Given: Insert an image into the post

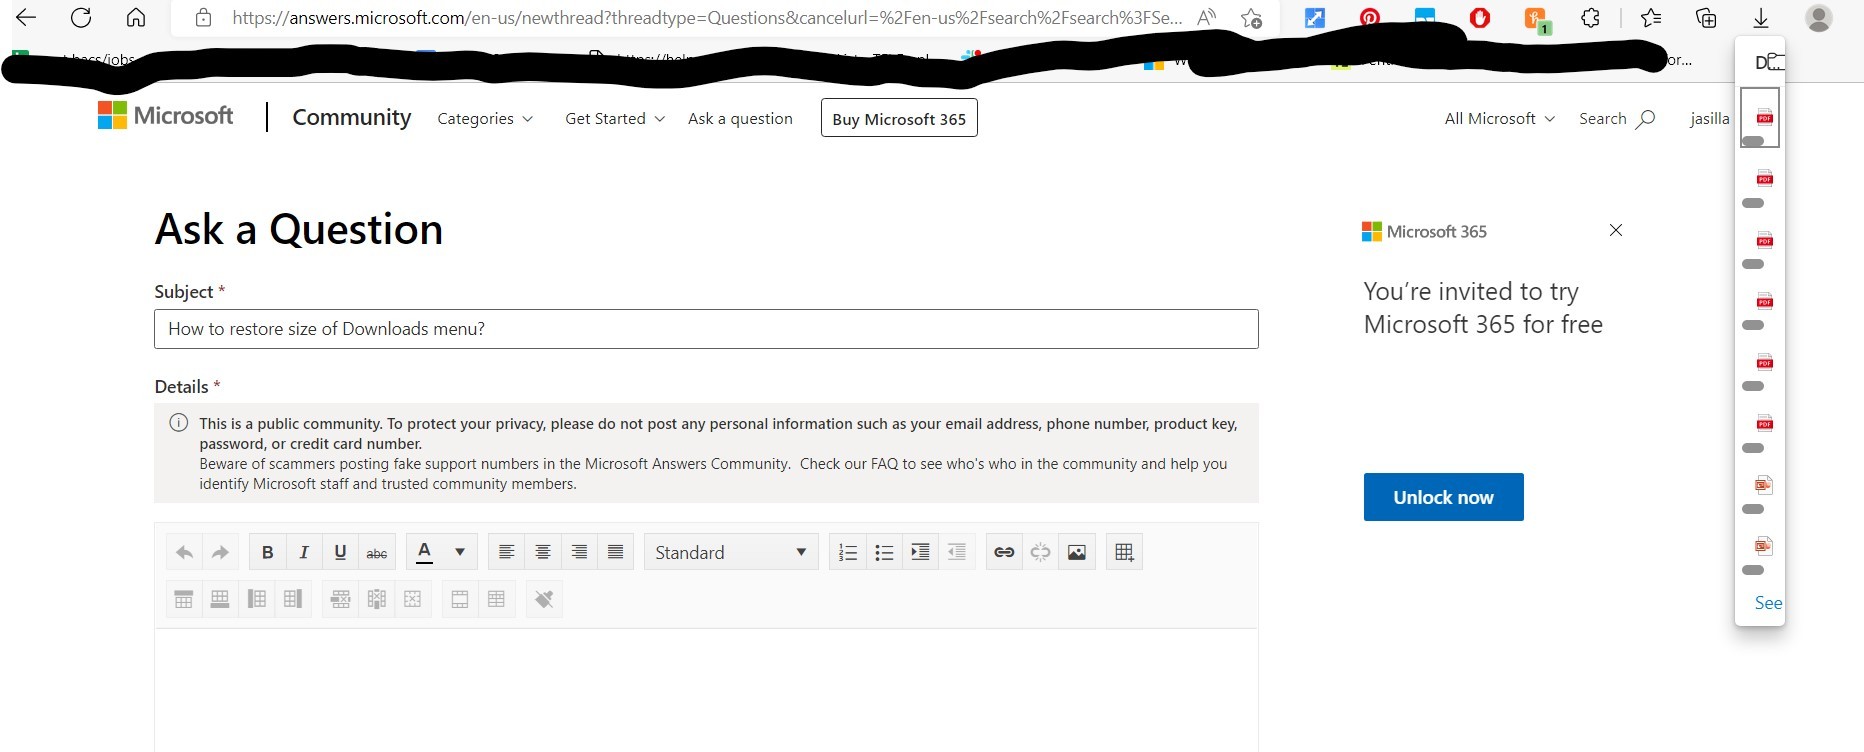Looking at the screenshot, I should pyautogui.click(x=1077, y=552).
